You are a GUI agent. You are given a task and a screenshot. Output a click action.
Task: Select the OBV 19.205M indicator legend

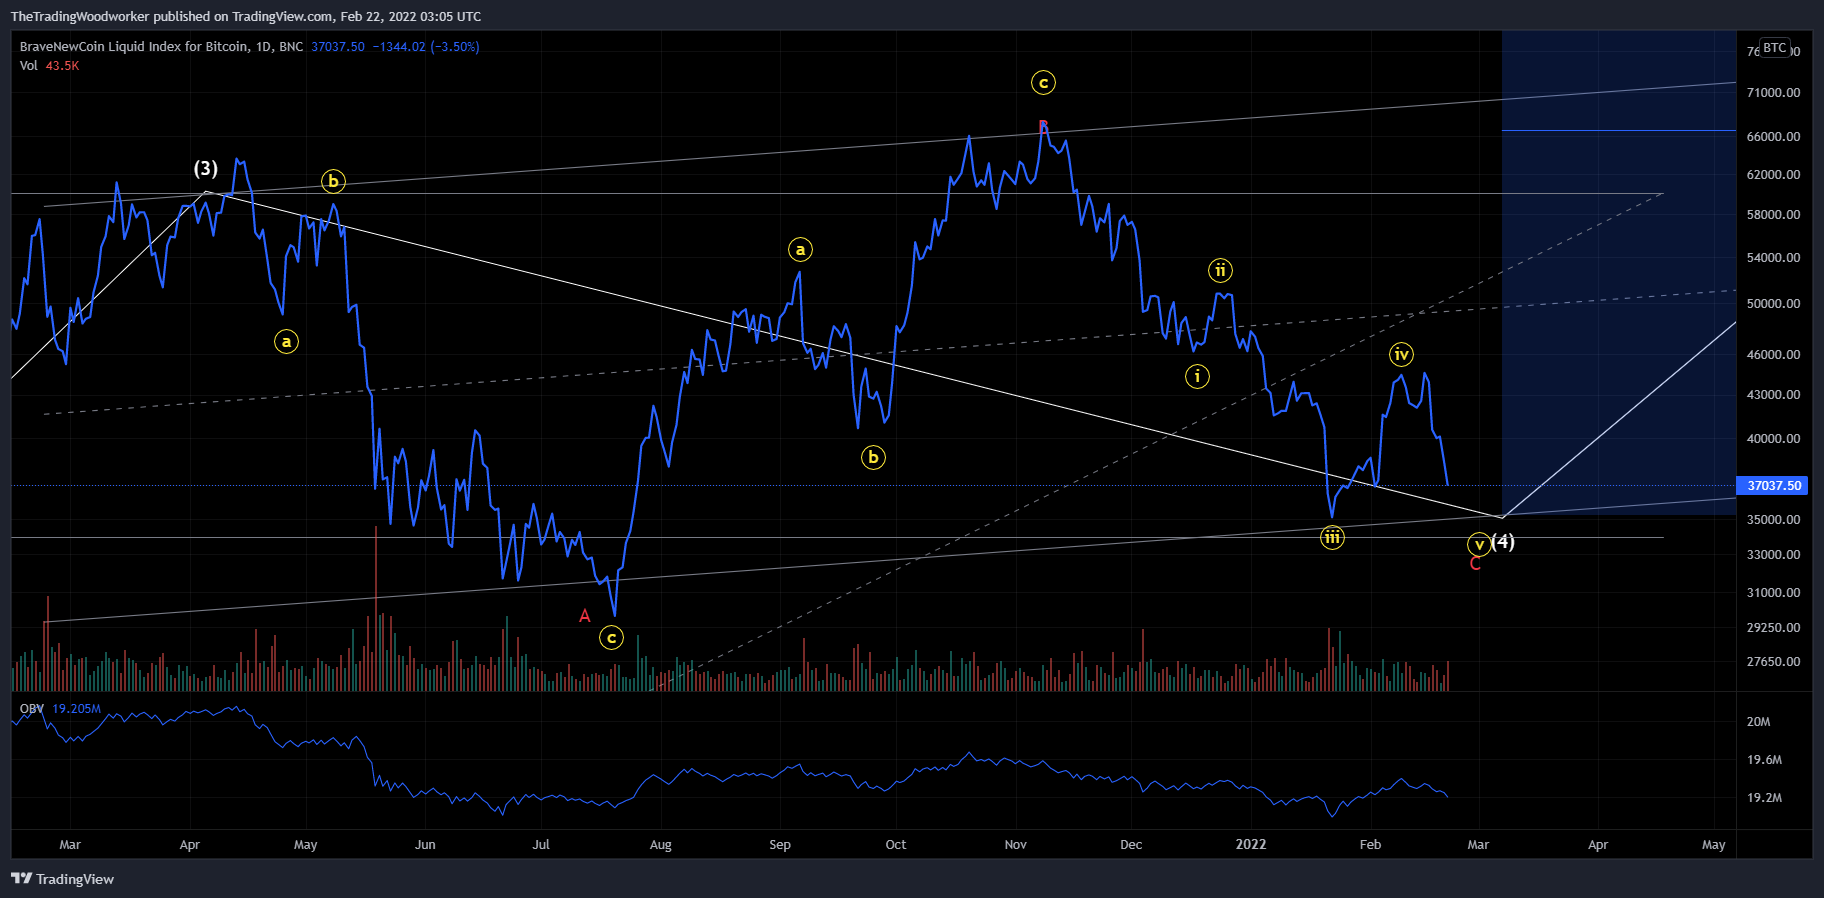(x=60, y=708)
